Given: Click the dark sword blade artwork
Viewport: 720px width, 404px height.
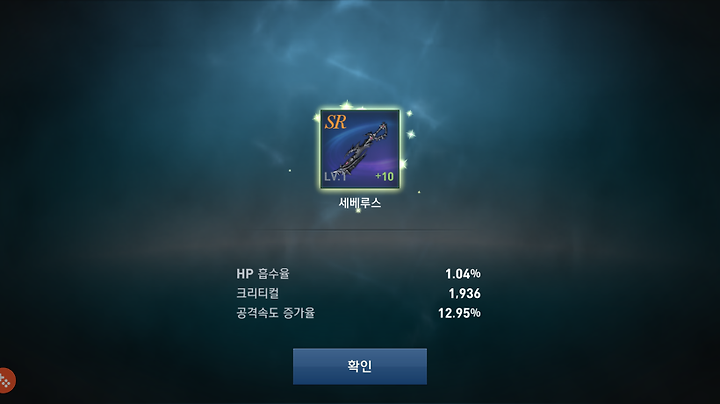Looking at the screenshot, I should [362, 150].
